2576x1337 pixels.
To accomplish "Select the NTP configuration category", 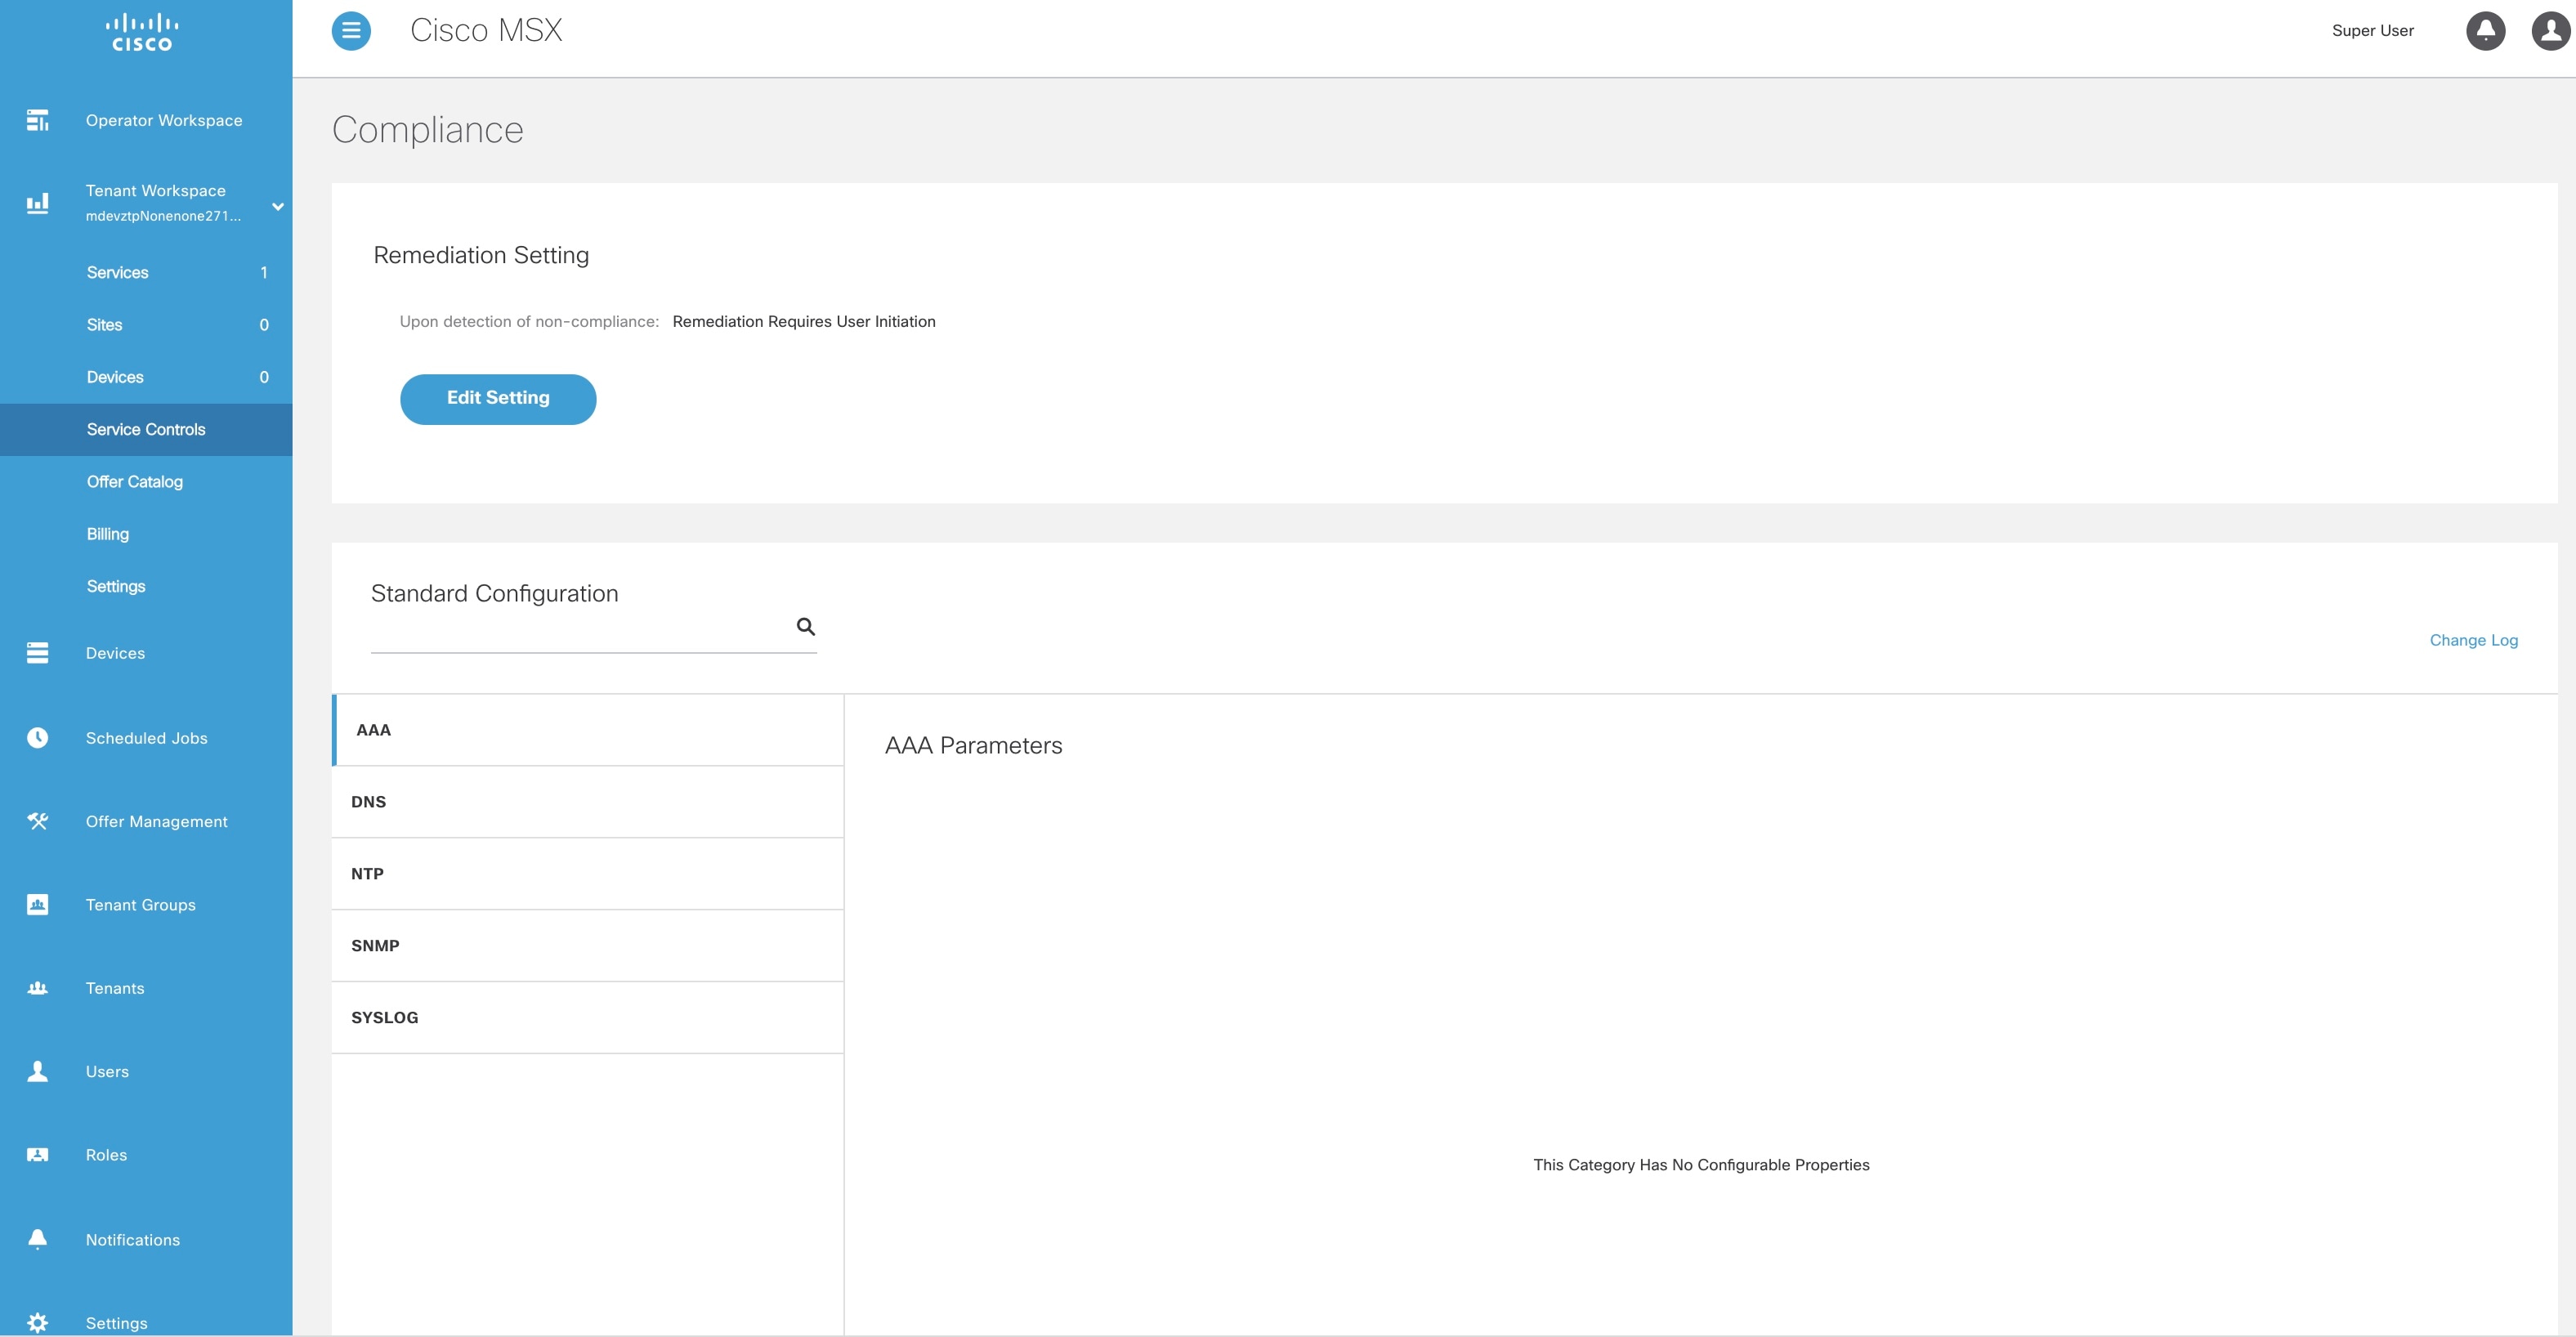I will (588, 874).
